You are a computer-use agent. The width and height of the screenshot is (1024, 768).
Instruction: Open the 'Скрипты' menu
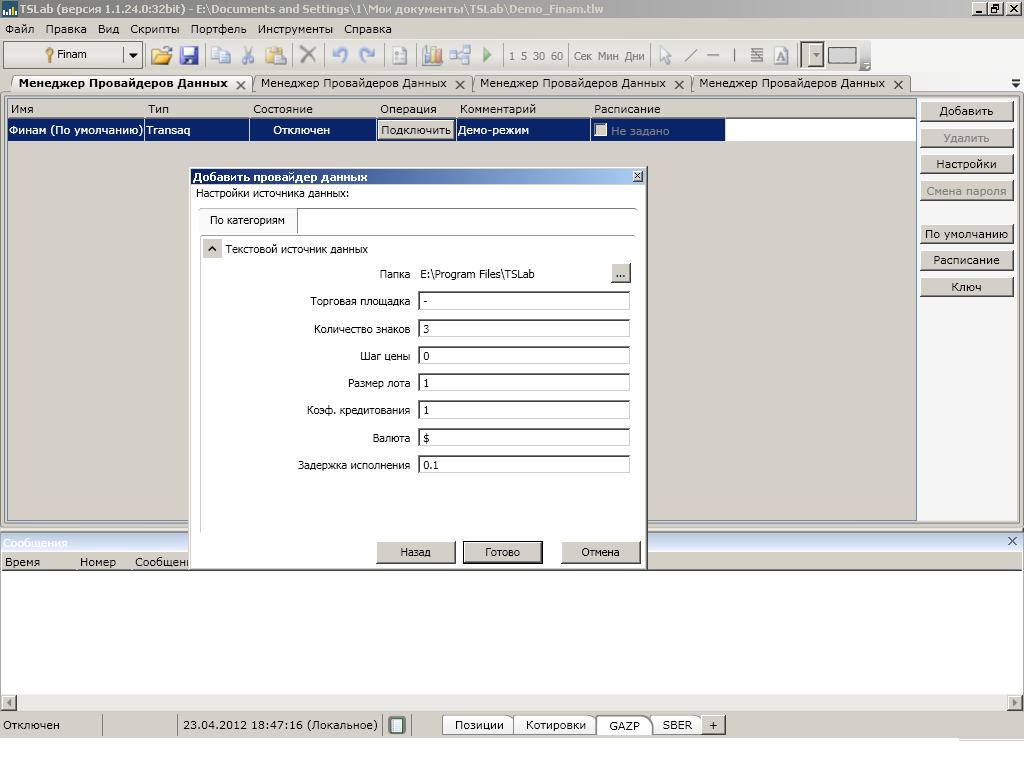tap(154, 29)
